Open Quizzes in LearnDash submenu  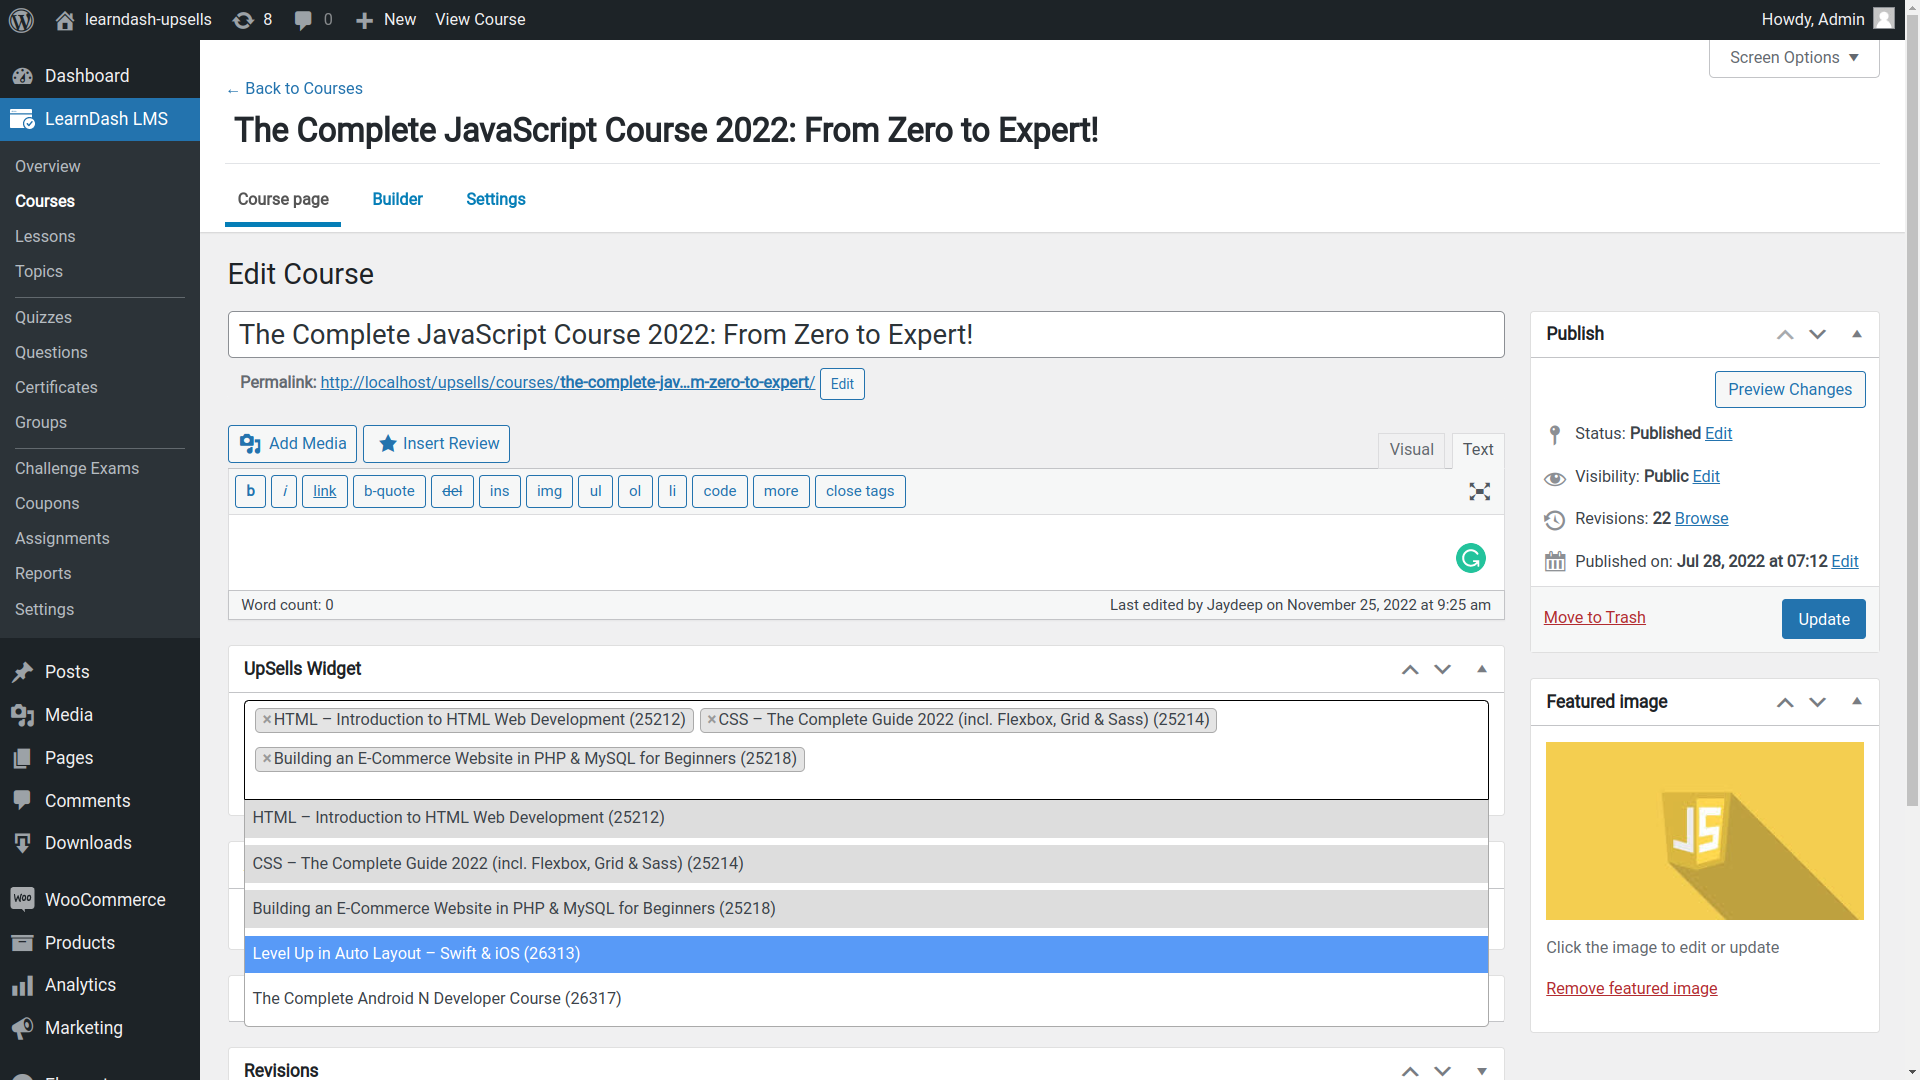click(x=43, y=318)
